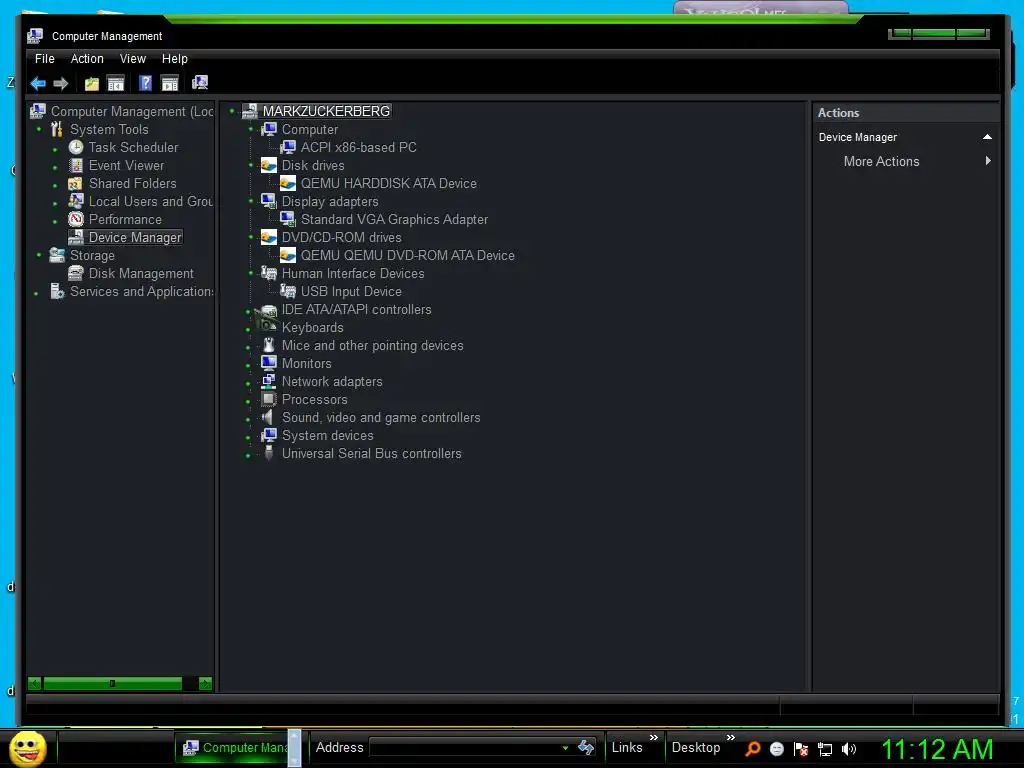Click the System Tools wrench icon

pyautogui.click(x=57, y=129)
